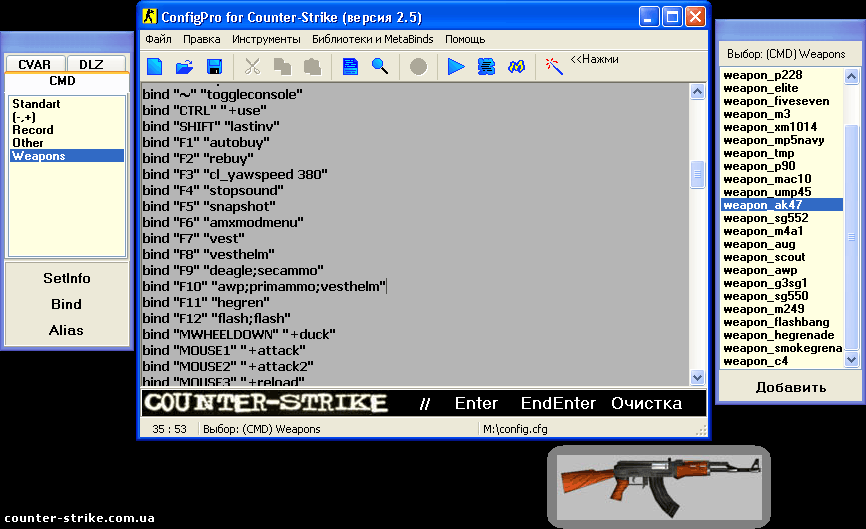This screenshot has width=866, height=529.
Task: Click Очистка to clear
Action: tap(646, 403)
